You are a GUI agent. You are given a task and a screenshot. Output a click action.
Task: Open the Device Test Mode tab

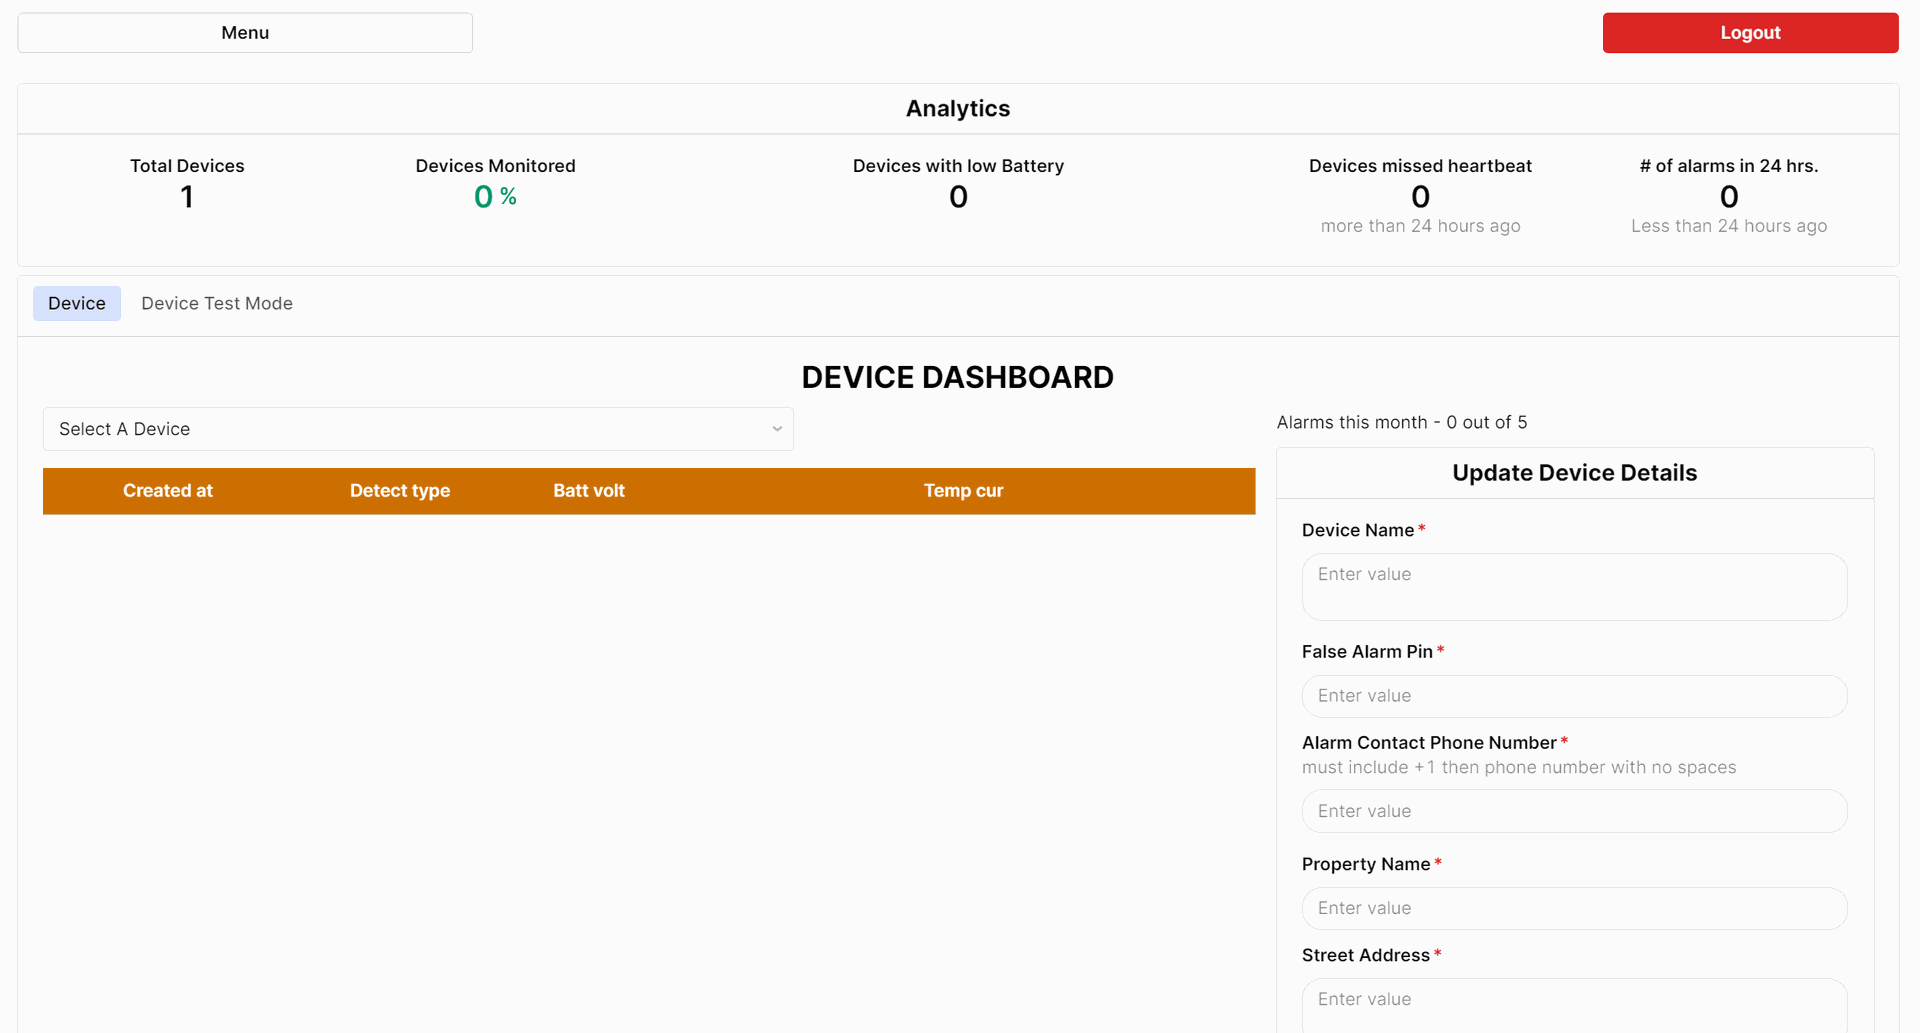217,303
